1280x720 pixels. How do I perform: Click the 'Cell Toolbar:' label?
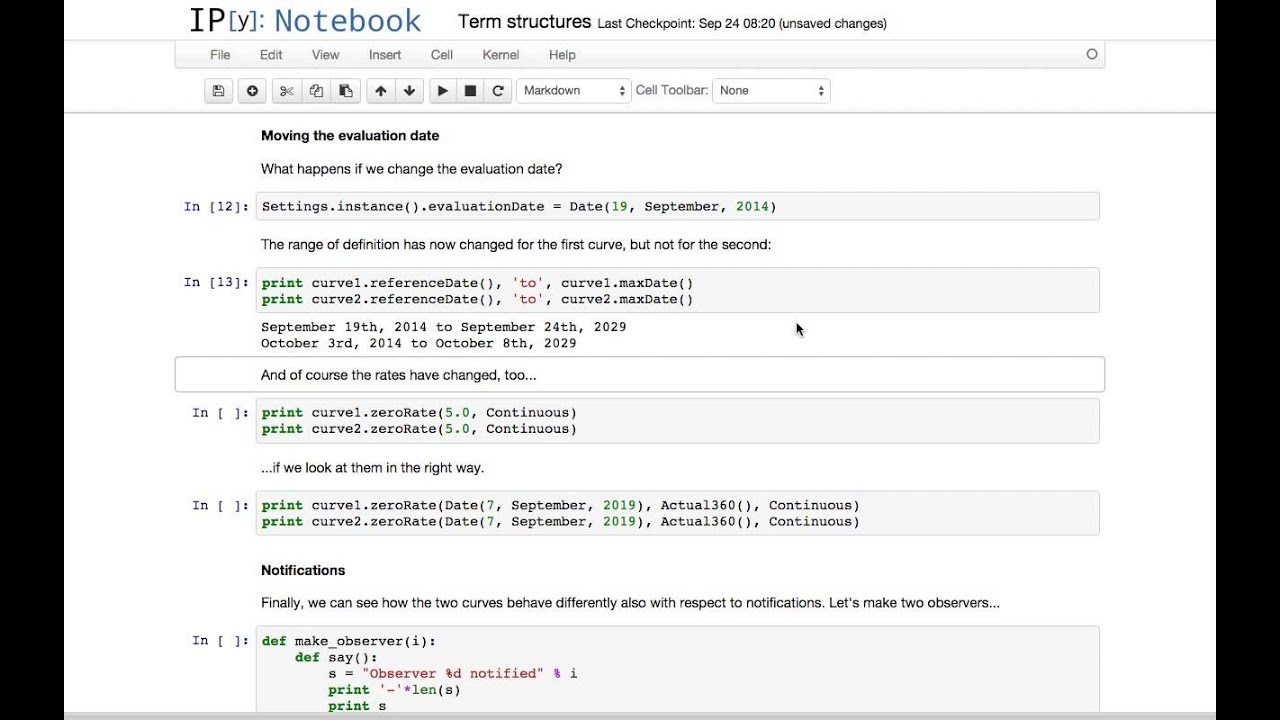672,91
